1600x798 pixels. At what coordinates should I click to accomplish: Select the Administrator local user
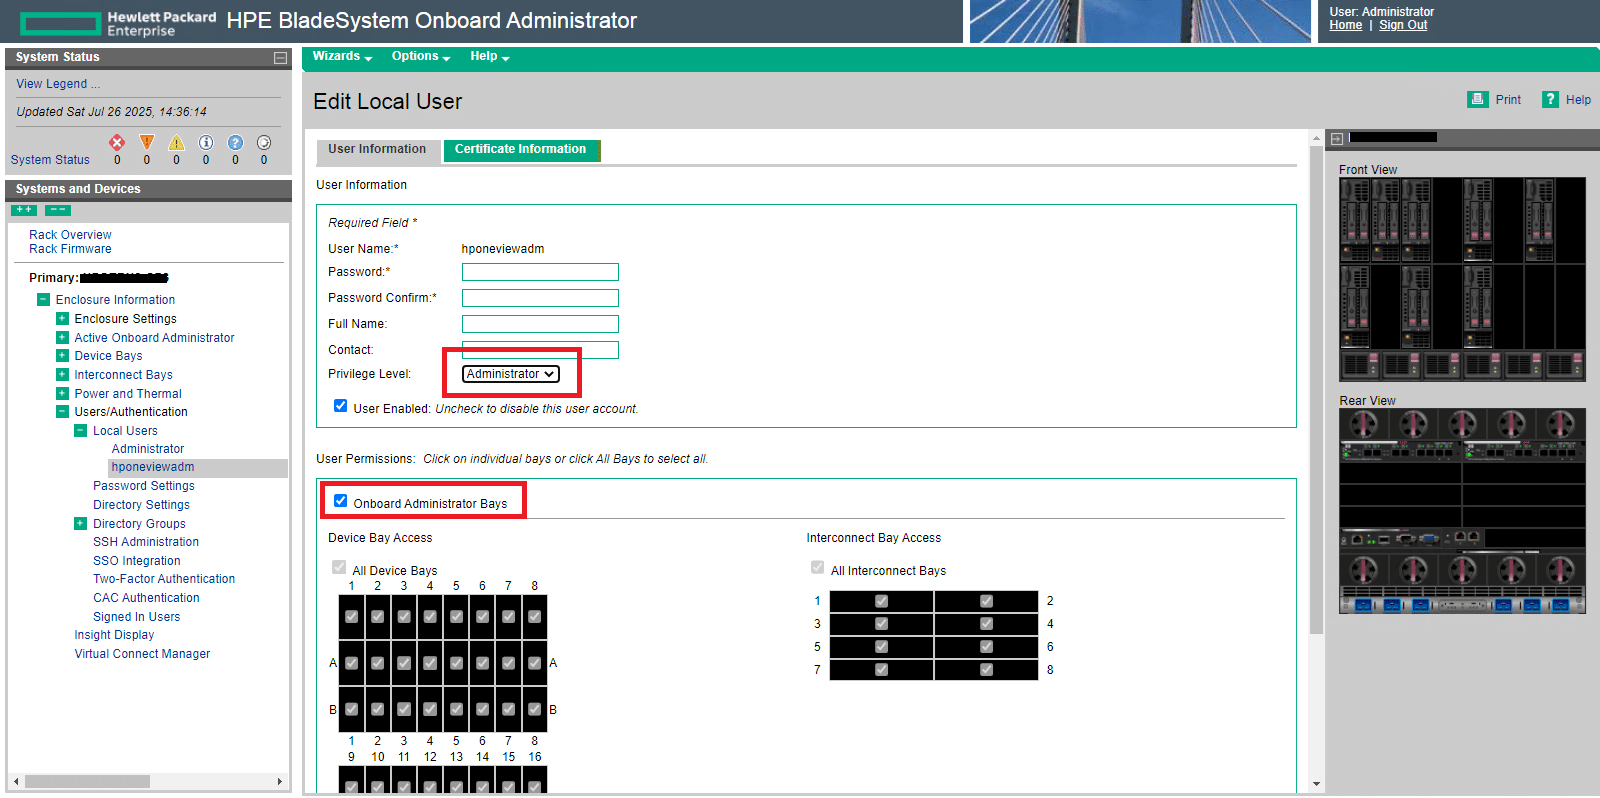tap(148, 449)
